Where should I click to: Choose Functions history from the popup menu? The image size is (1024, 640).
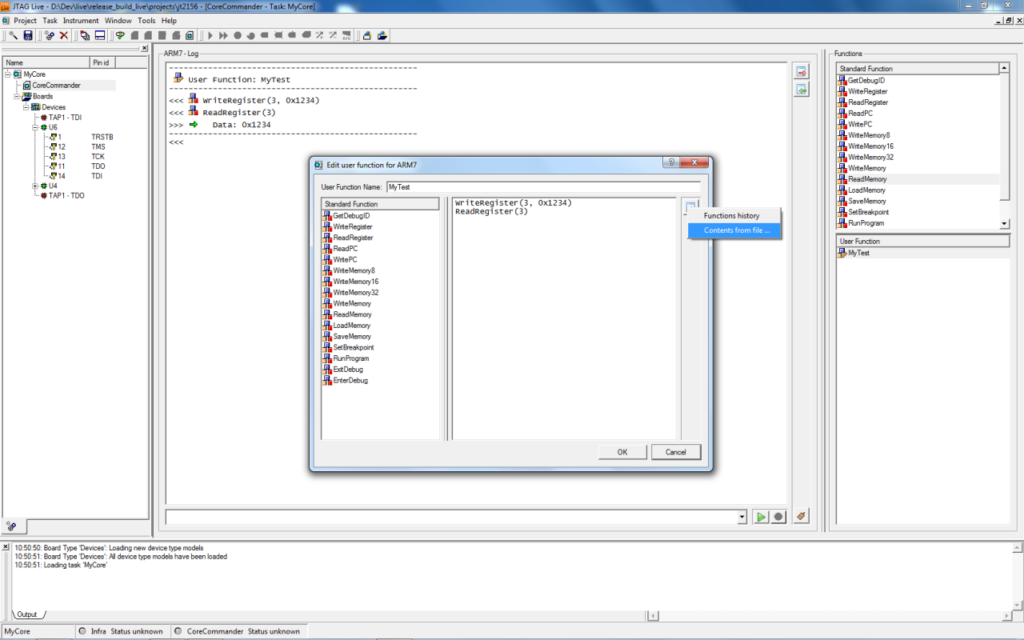tap(734, 216)
